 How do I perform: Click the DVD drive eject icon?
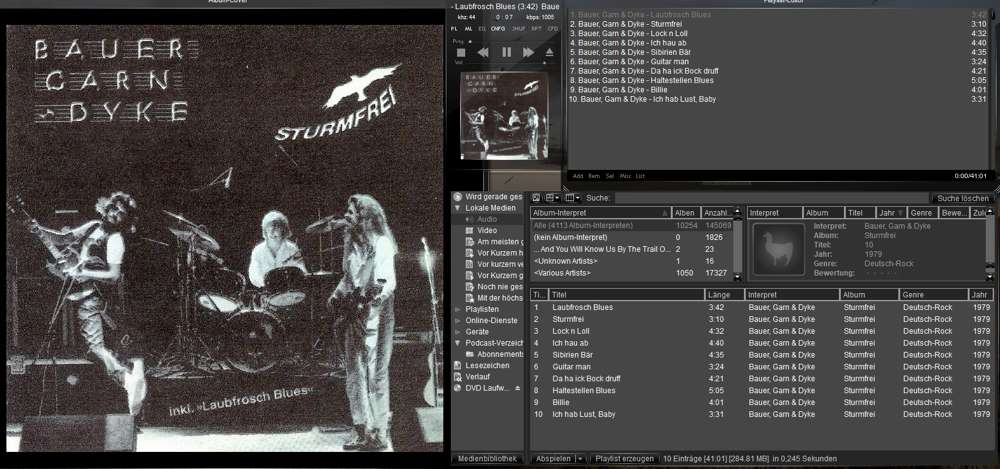tap(517, 387)
